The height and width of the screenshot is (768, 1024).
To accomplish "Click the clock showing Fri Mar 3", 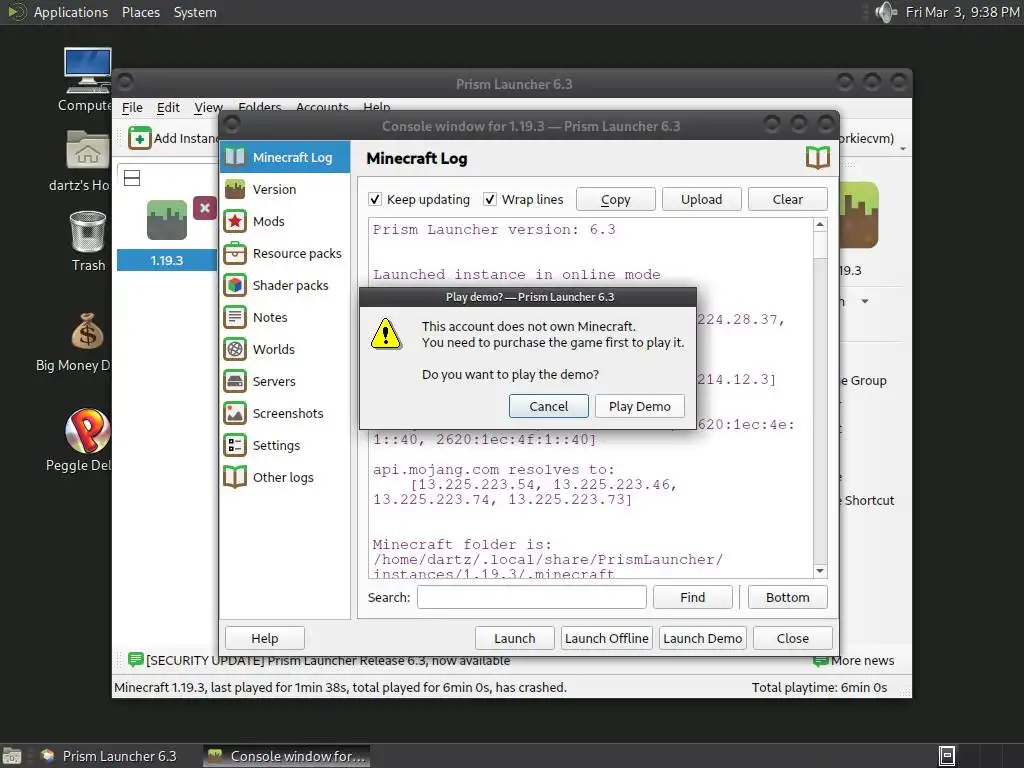I will coord(962,12).
